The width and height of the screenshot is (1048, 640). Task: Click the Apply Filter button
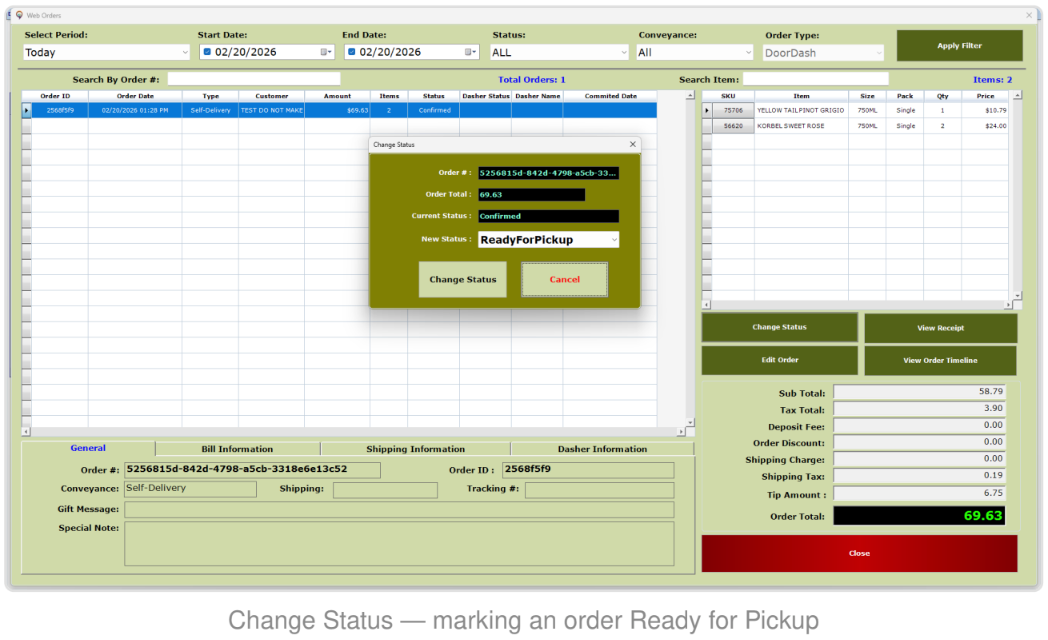click(x=959, y=45)
